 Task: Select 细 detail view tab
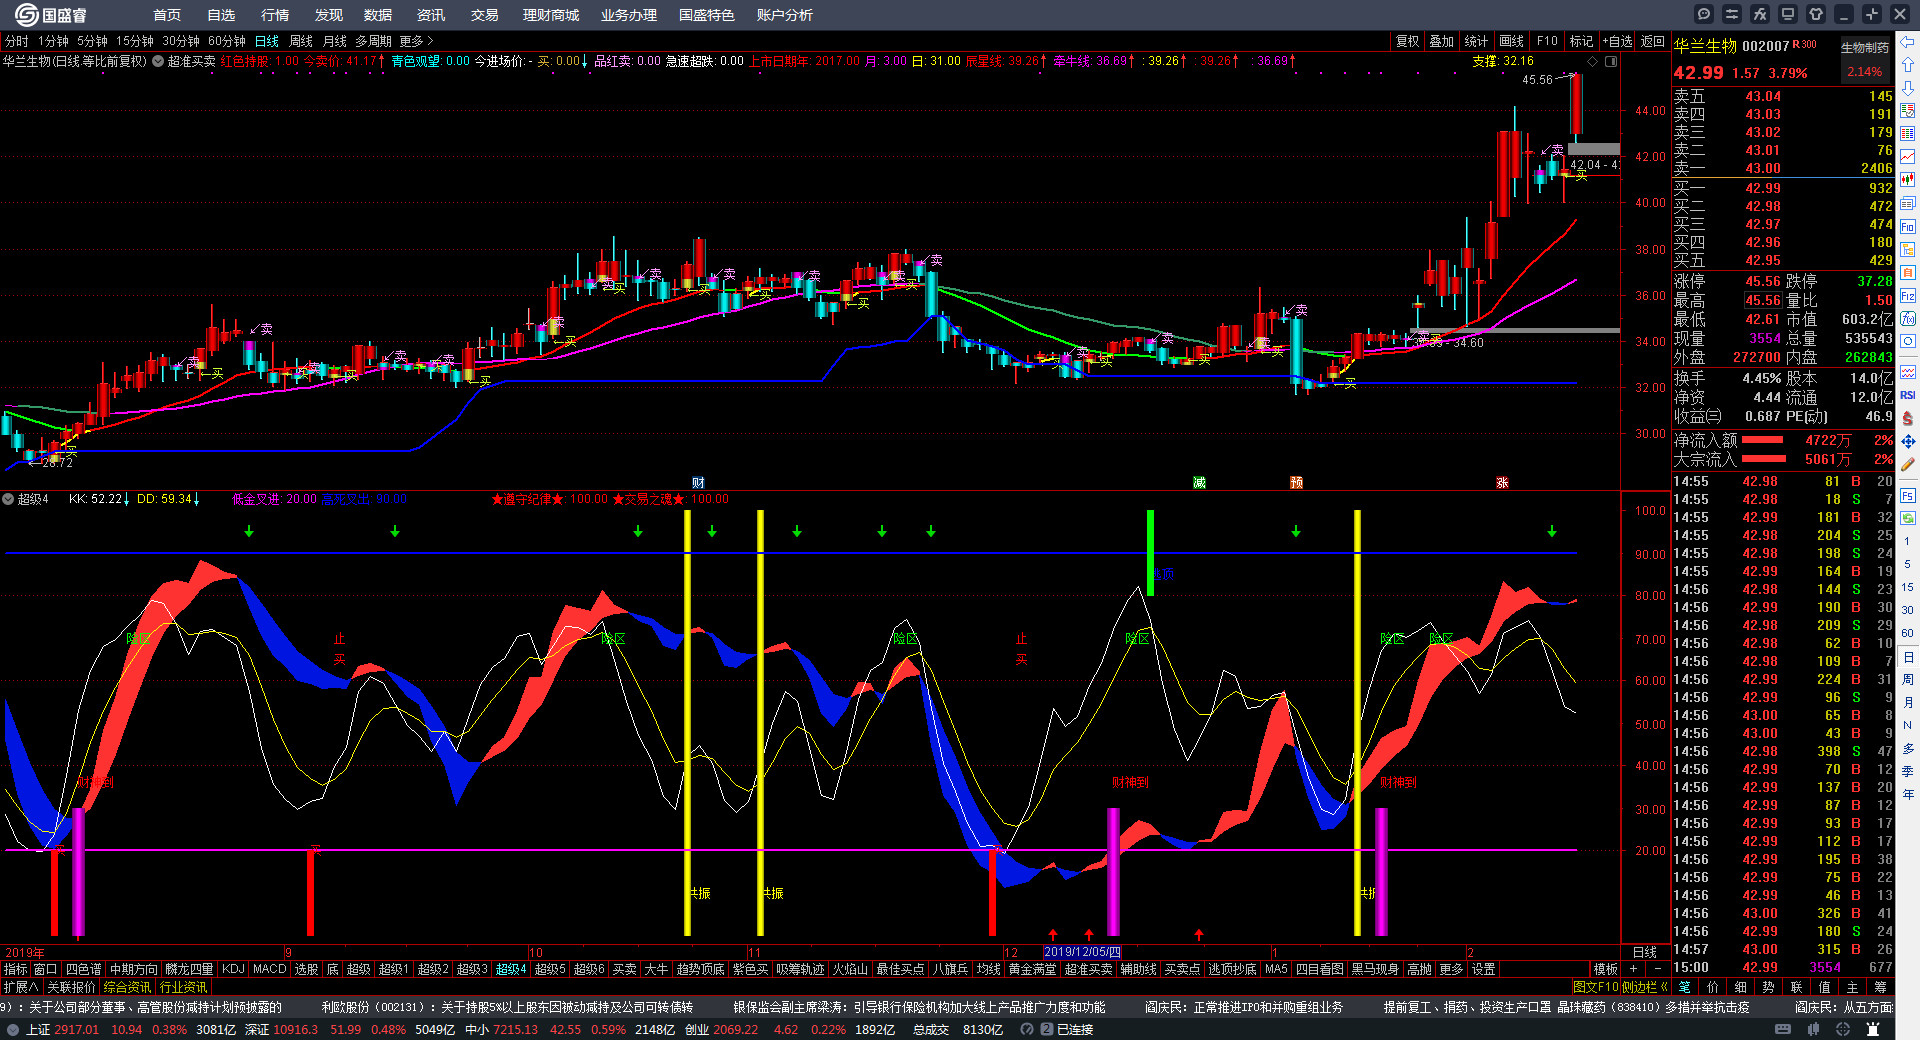pos(1741,986)
